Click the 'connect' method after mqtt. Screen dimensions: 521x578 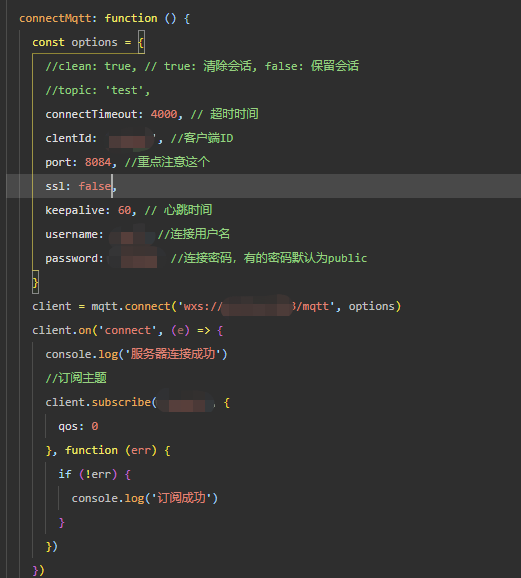point(147,306)
